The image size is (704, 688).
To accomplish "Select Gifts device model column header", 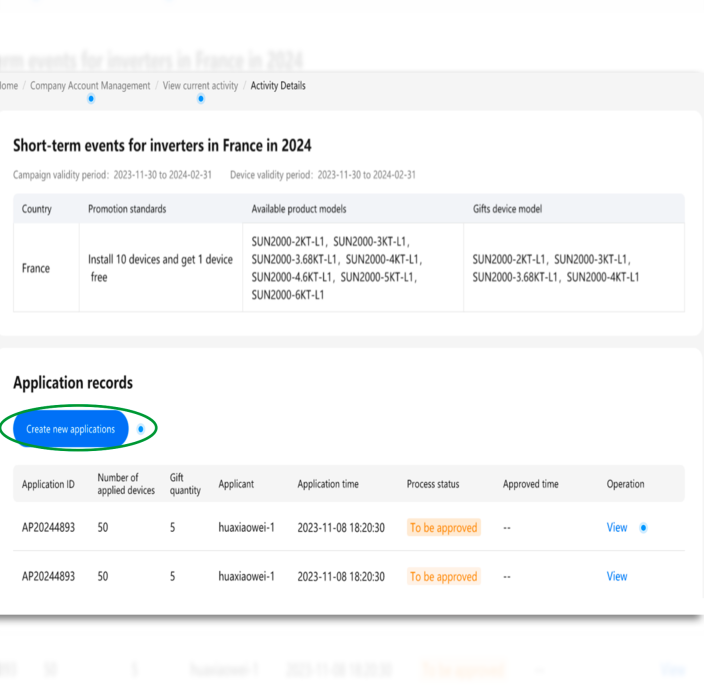I will [x=507, y=209].
